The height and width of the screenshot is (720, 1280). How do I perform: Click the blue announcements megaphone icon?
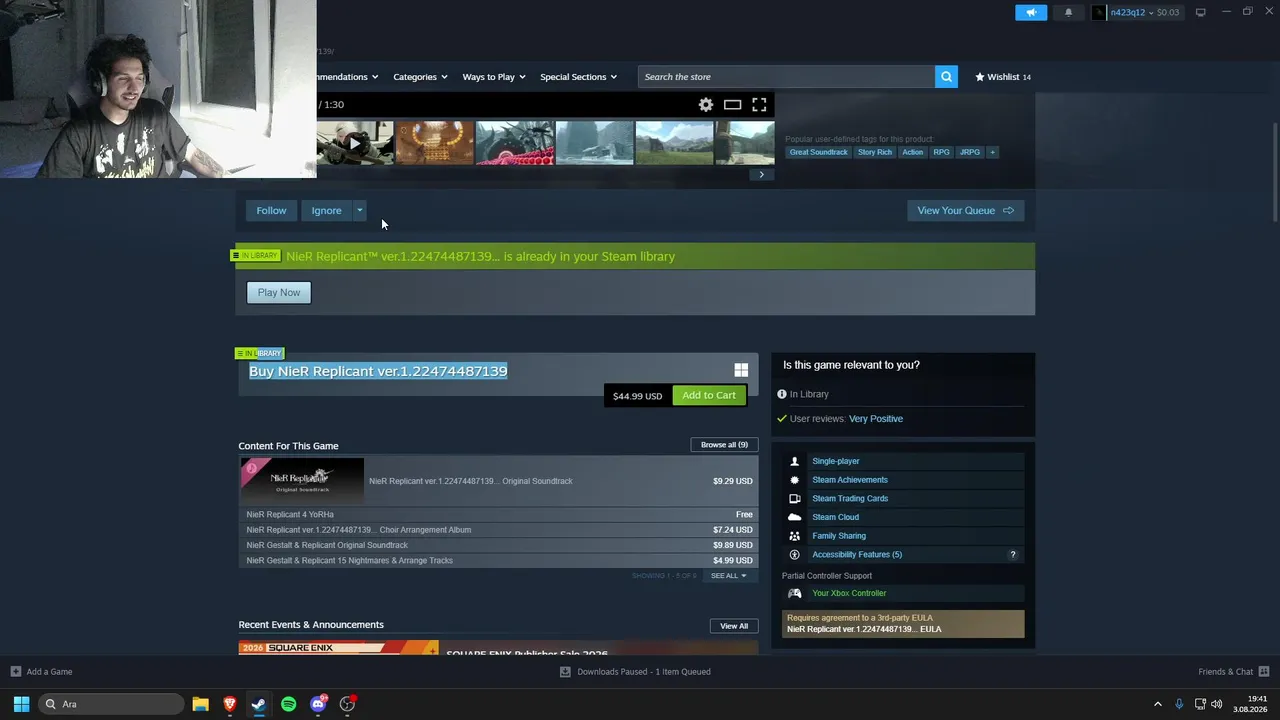(x=1031, y=12)
